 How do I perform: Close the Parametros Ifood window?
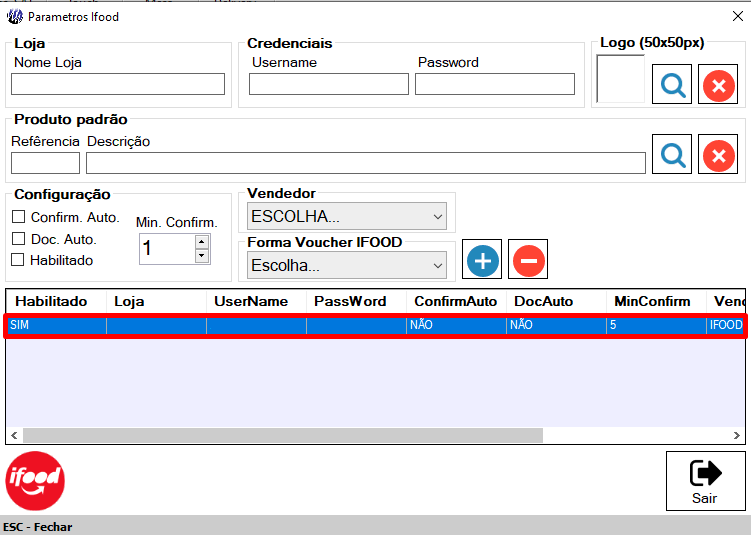point(738,16)
